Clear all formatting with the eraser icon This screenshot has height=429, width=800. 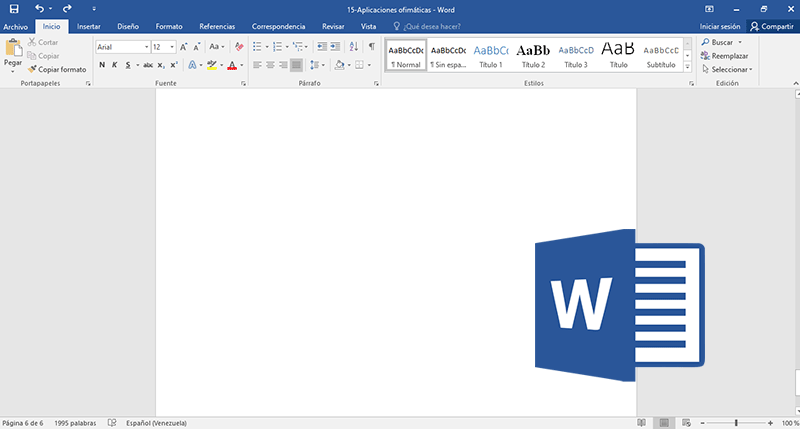point(239,47)
